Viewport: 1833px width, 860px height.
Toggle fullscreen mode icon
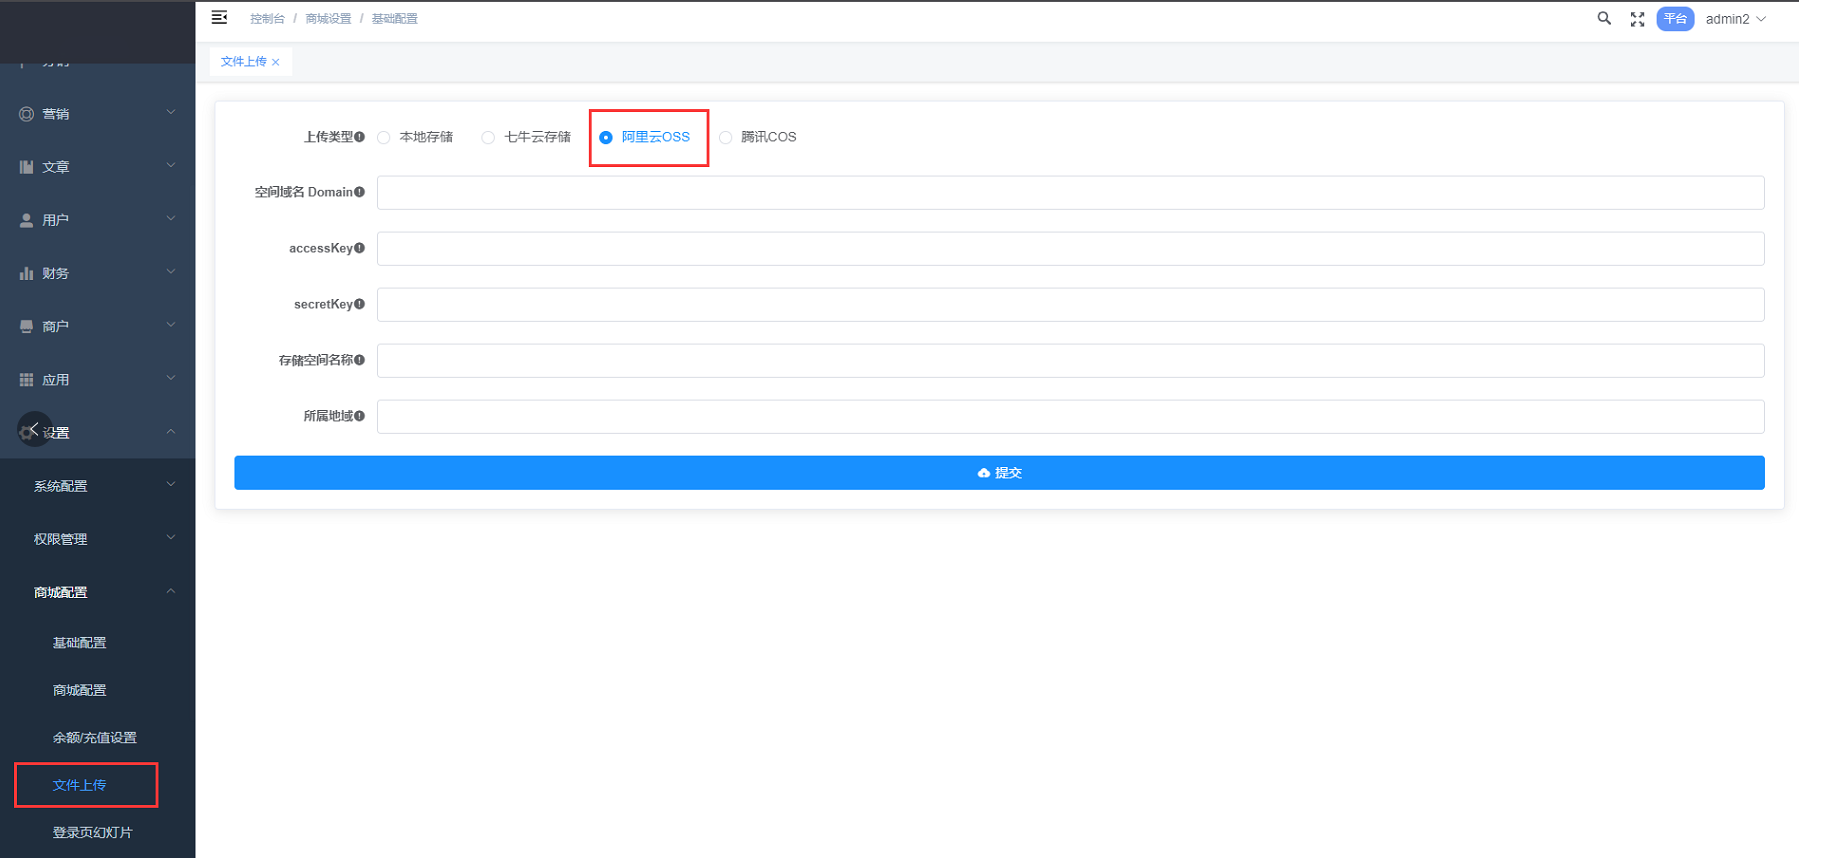[1637, 19]
